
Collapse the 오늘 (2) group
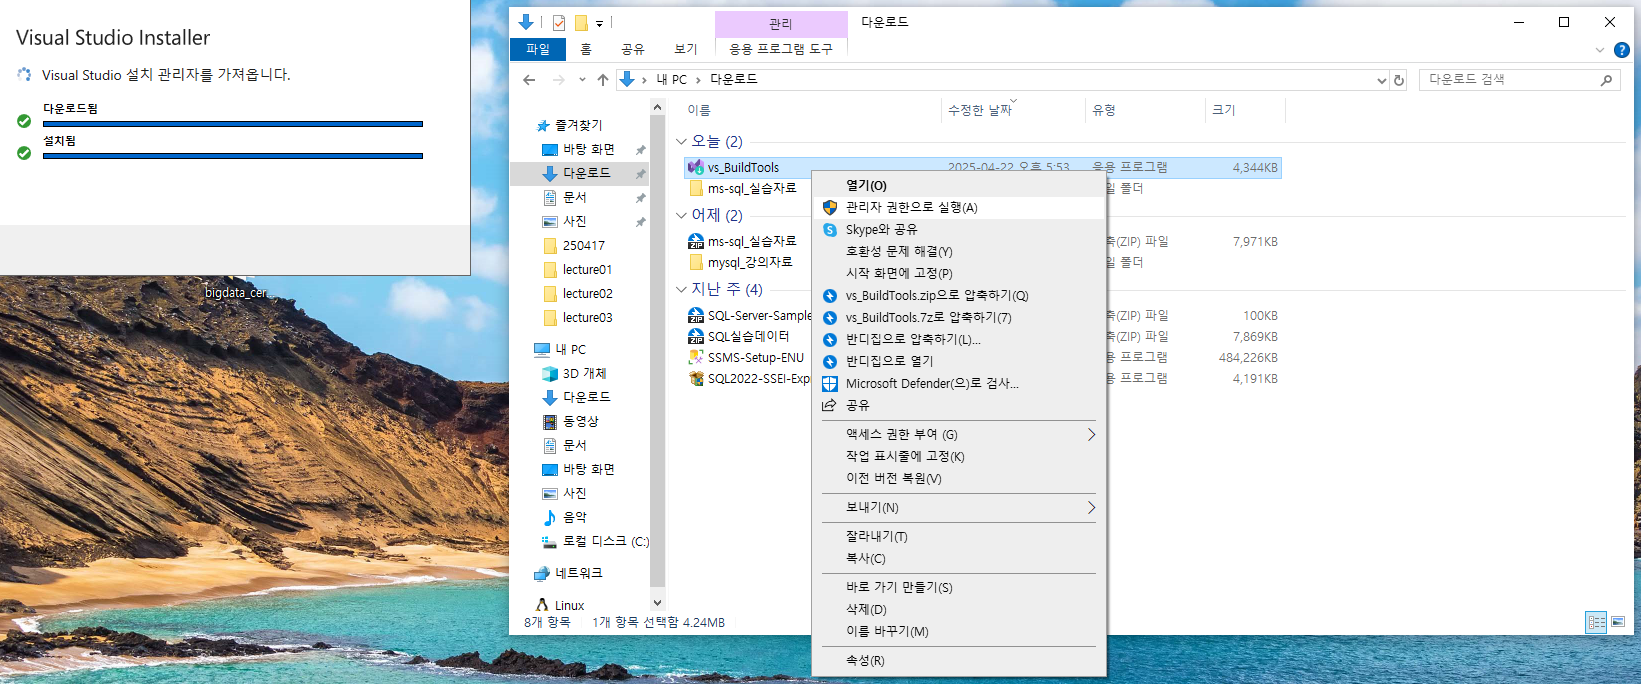point(681,142)
